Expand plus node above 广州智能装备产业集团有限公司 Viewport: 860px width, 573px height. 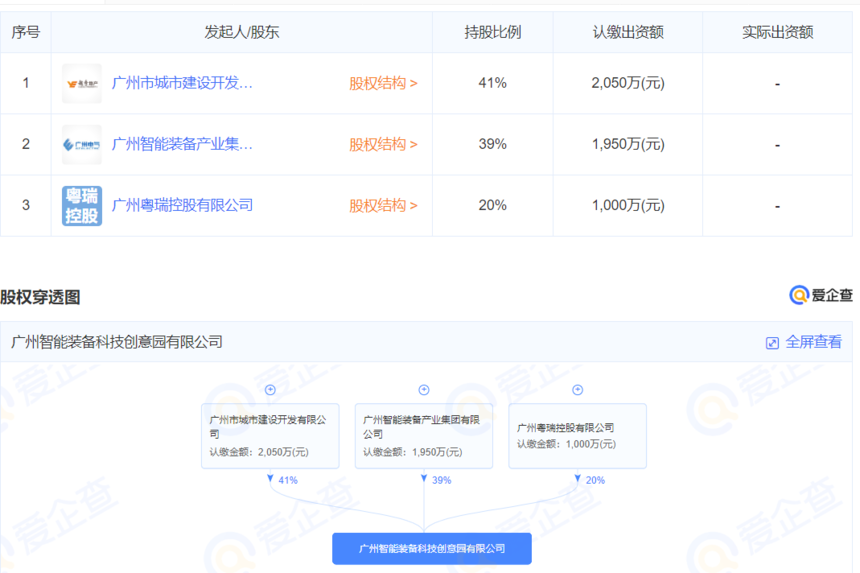[x=424, y=390]
